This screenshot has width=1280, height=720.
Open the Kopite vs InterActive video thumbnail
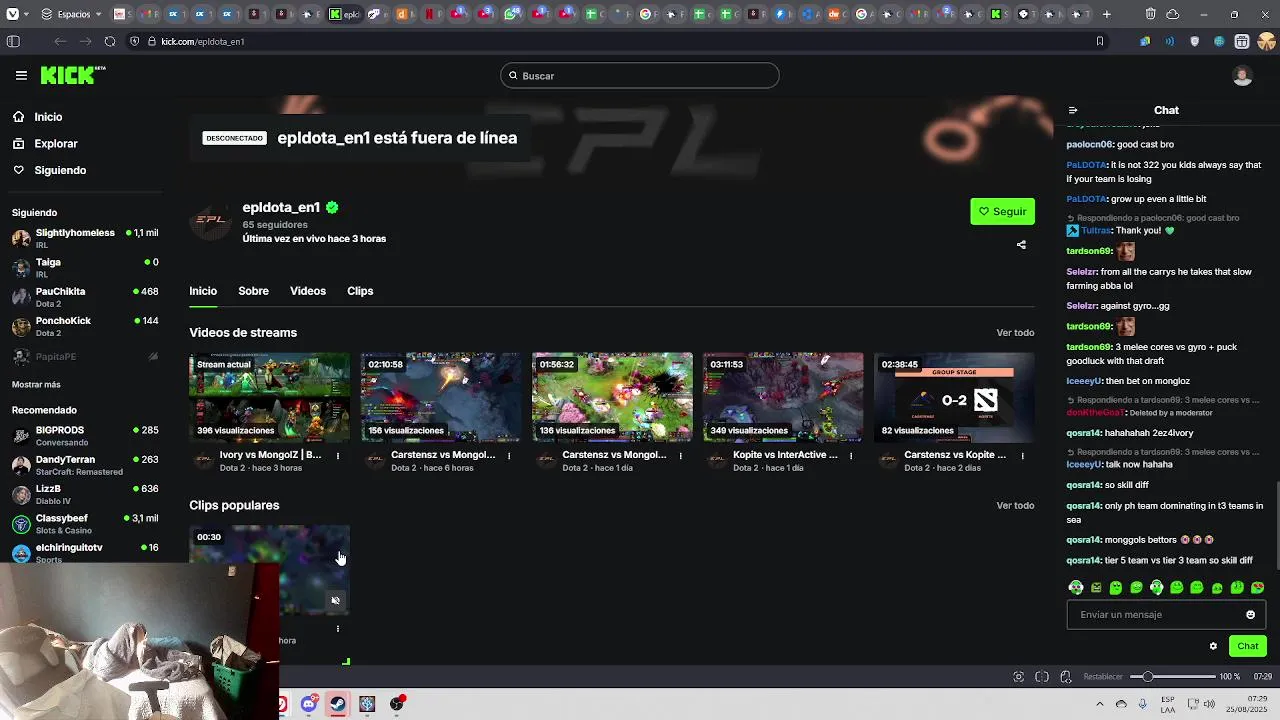[783, 397]
